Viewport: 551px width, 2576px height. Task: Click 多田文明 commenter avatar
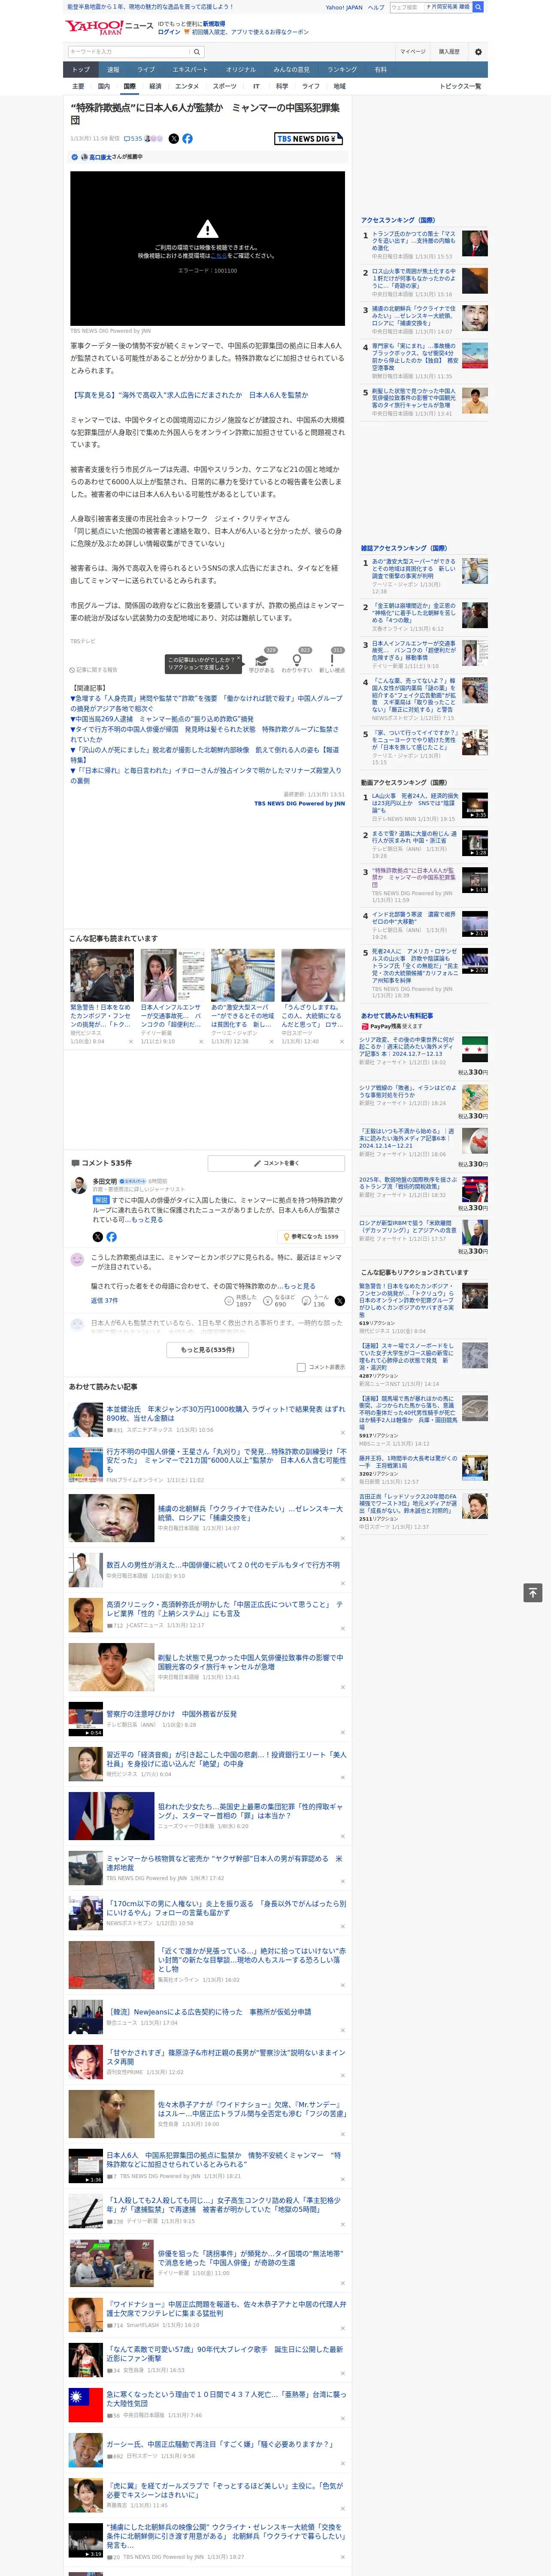click(x=78, y=1185)
